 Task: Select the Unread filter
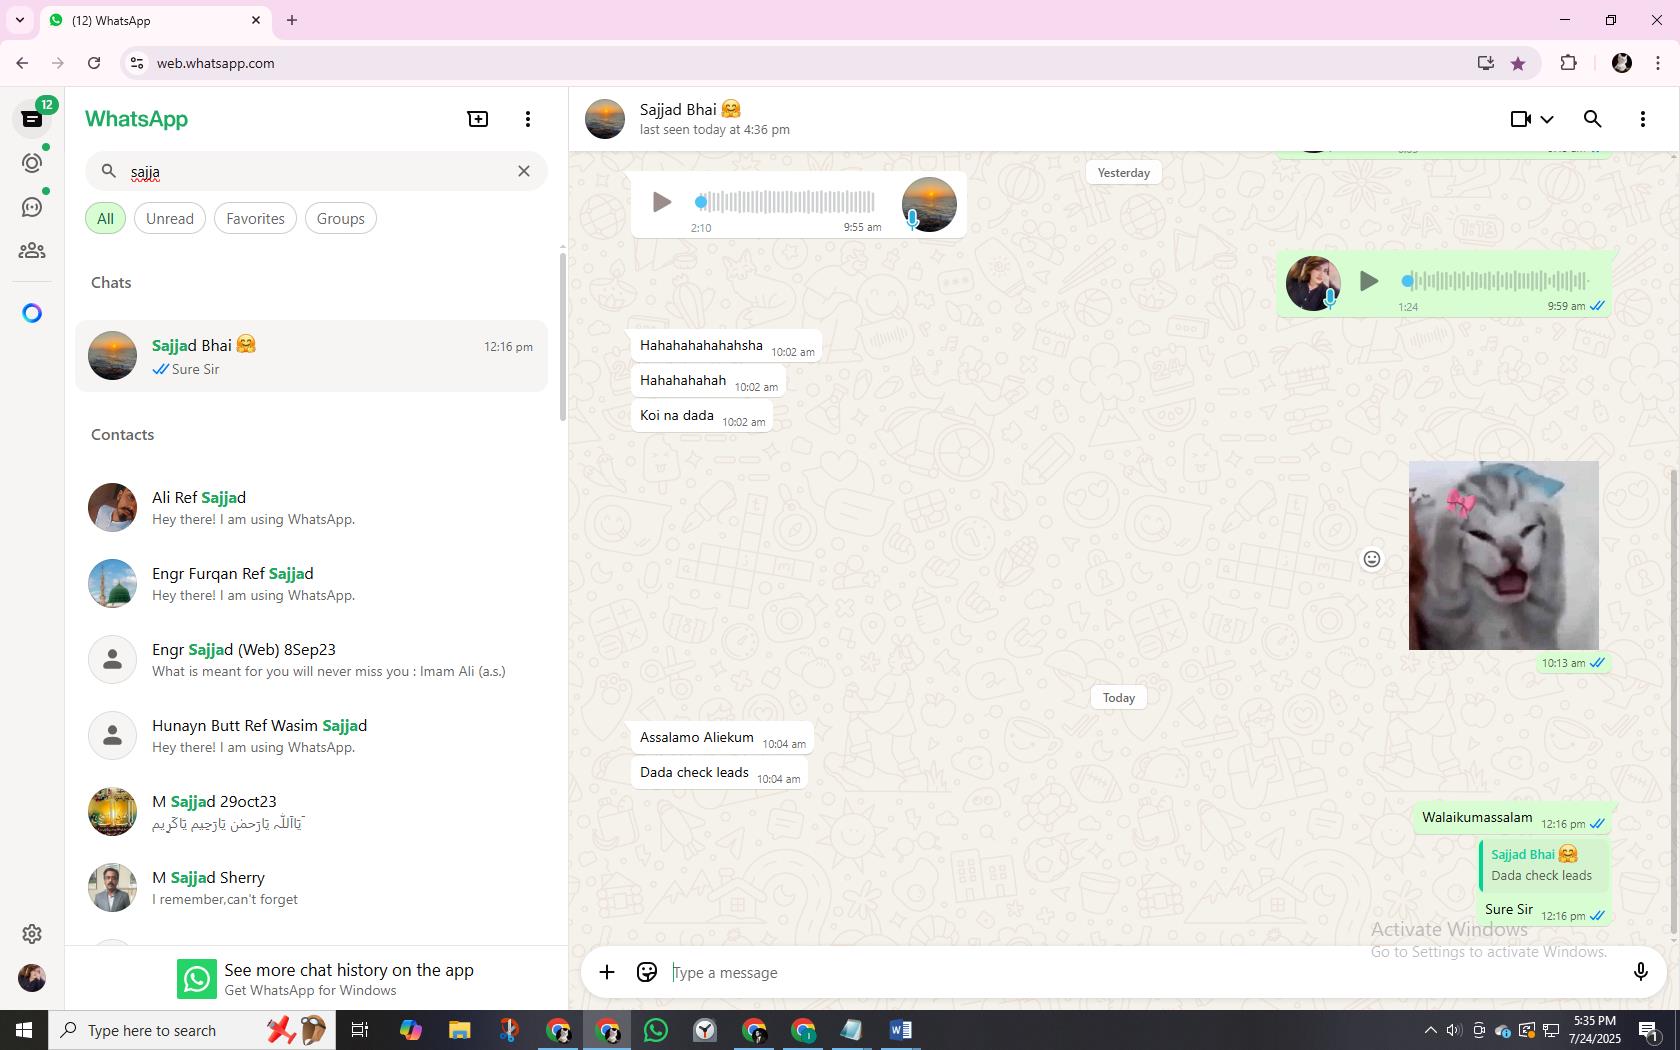(170, 219)
